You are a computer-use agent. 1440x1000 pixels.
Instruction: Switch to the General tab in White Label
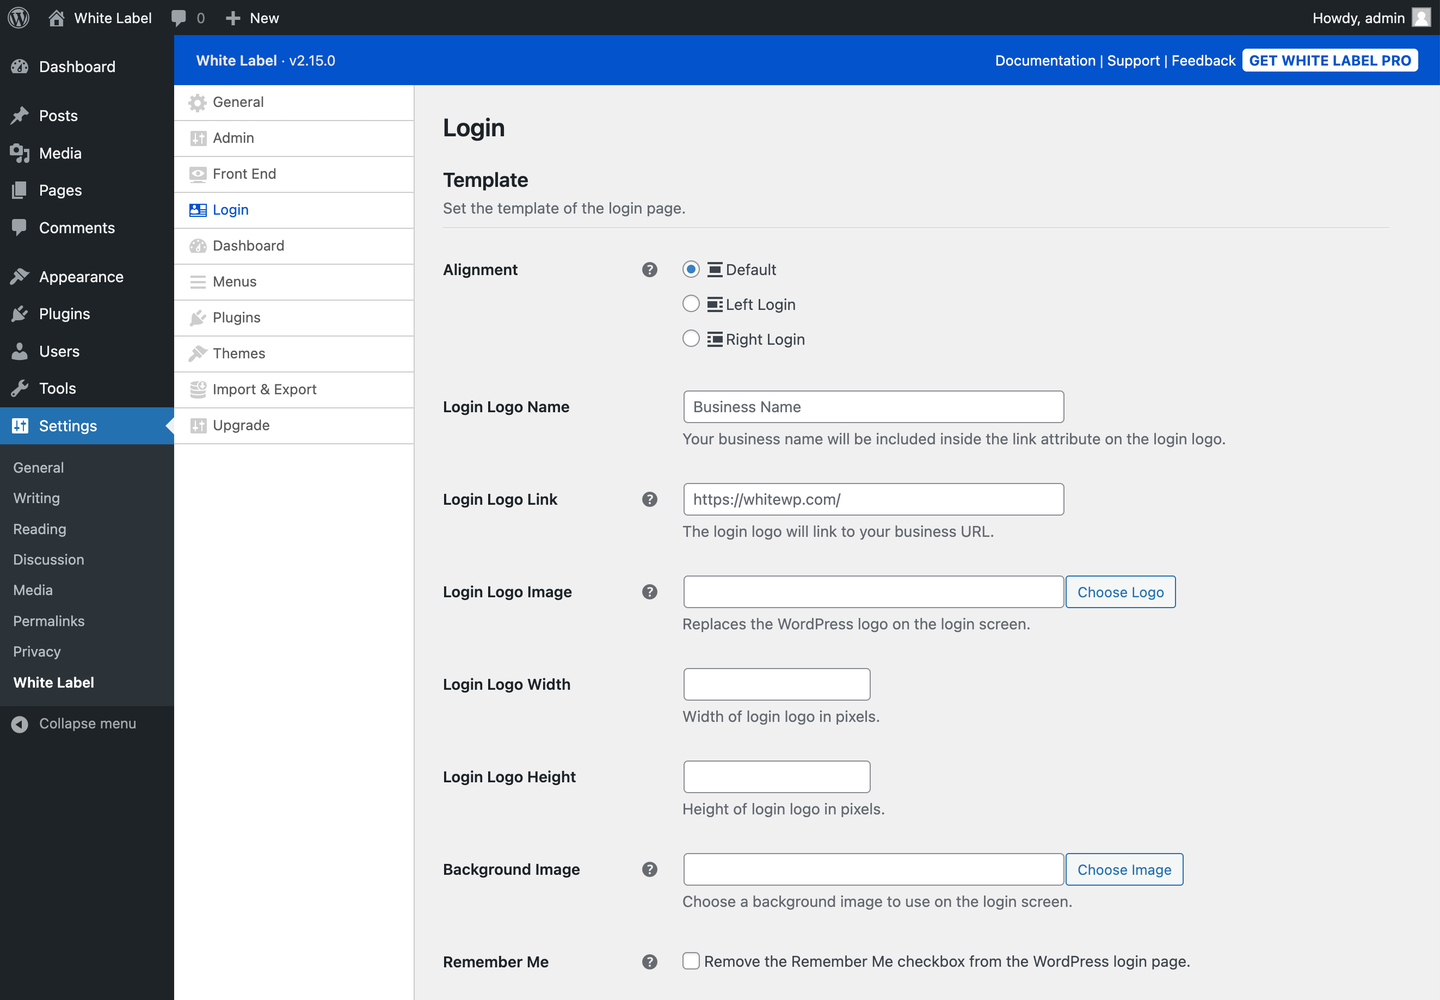(x=237, y=102)
